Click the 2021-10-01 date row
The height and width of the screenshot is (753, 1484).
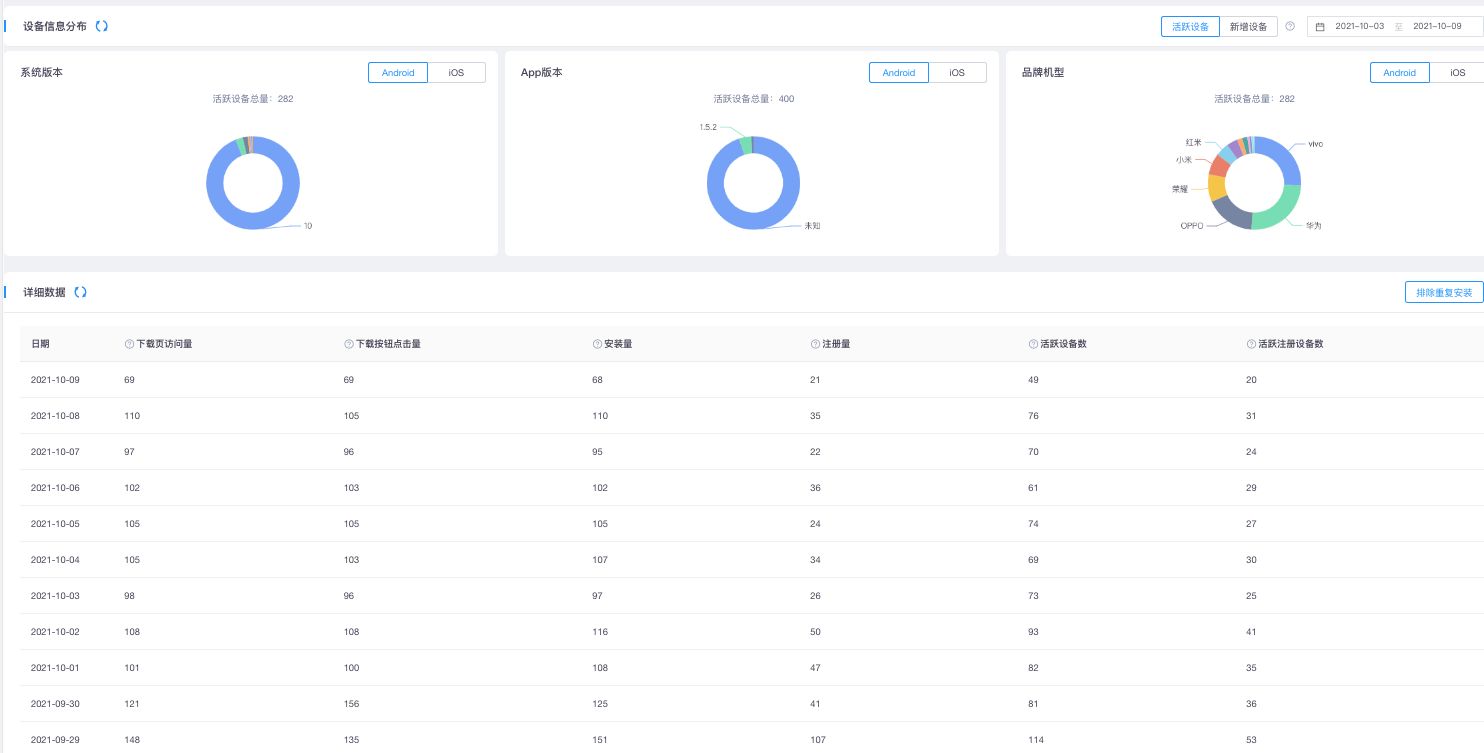(752, 668)
